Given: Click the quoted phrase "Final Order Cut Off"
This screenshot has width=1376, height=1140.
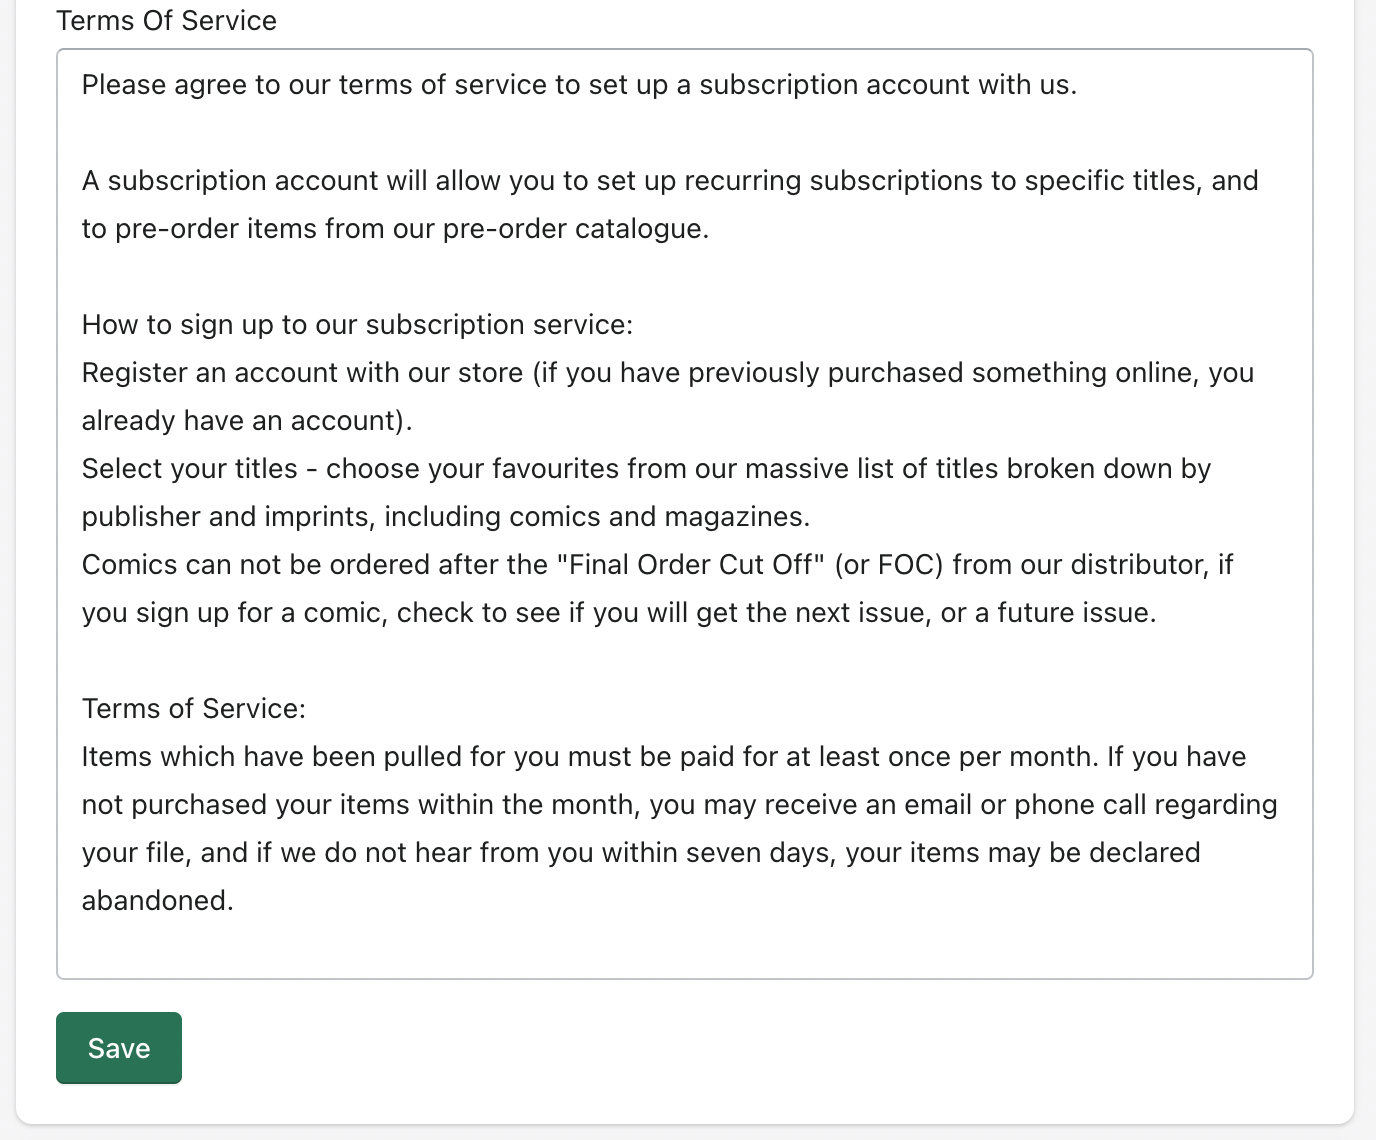Looking at the screenshot, I should point(690,565).
